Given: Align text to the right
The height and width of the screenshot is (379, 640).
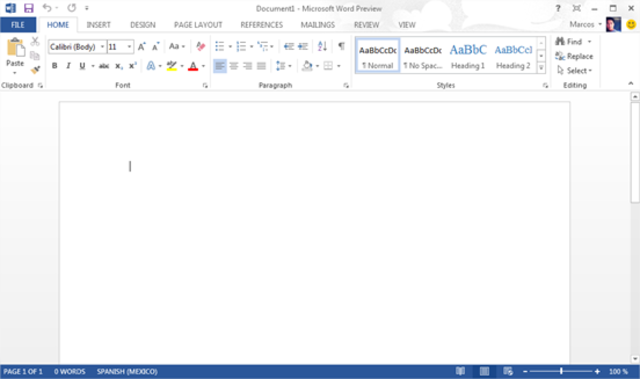Looking at the screenshot, I should [248, 66].
